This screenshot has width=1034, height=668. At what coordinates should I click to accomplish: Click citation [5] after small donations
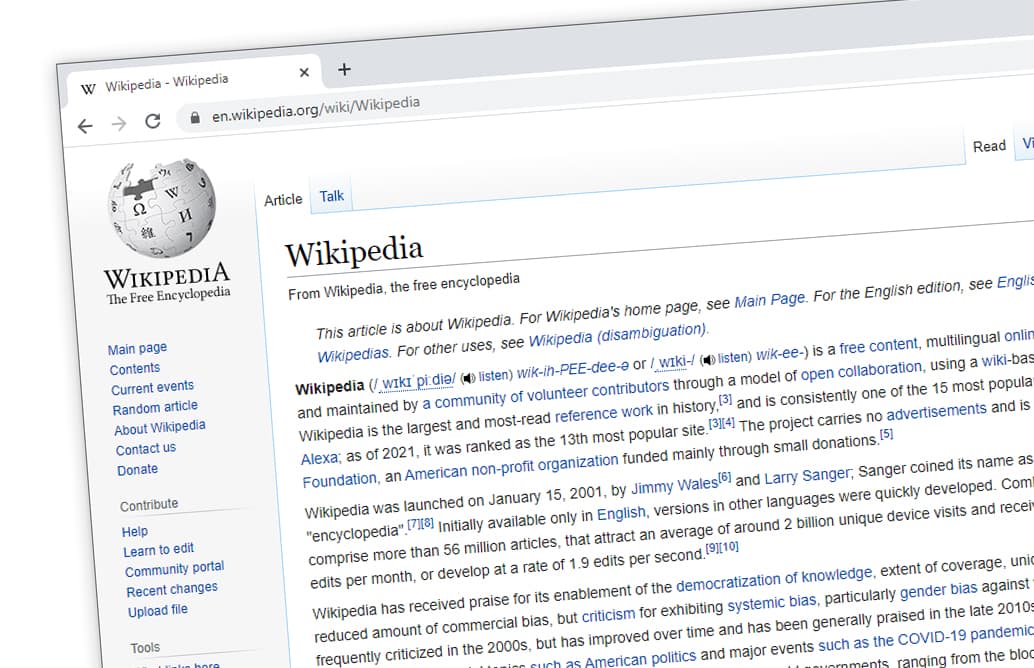click(x=886, y=433)
